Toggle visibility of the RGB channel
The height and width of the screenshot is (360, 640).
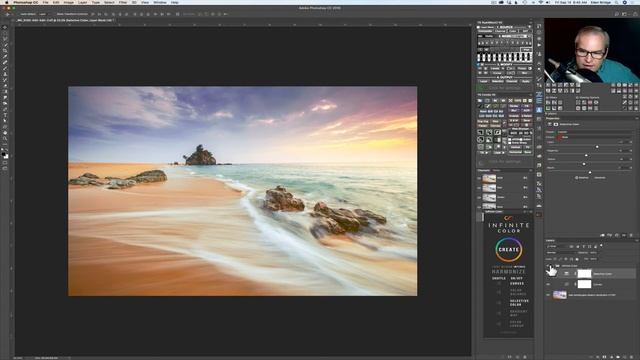point(479,178)
